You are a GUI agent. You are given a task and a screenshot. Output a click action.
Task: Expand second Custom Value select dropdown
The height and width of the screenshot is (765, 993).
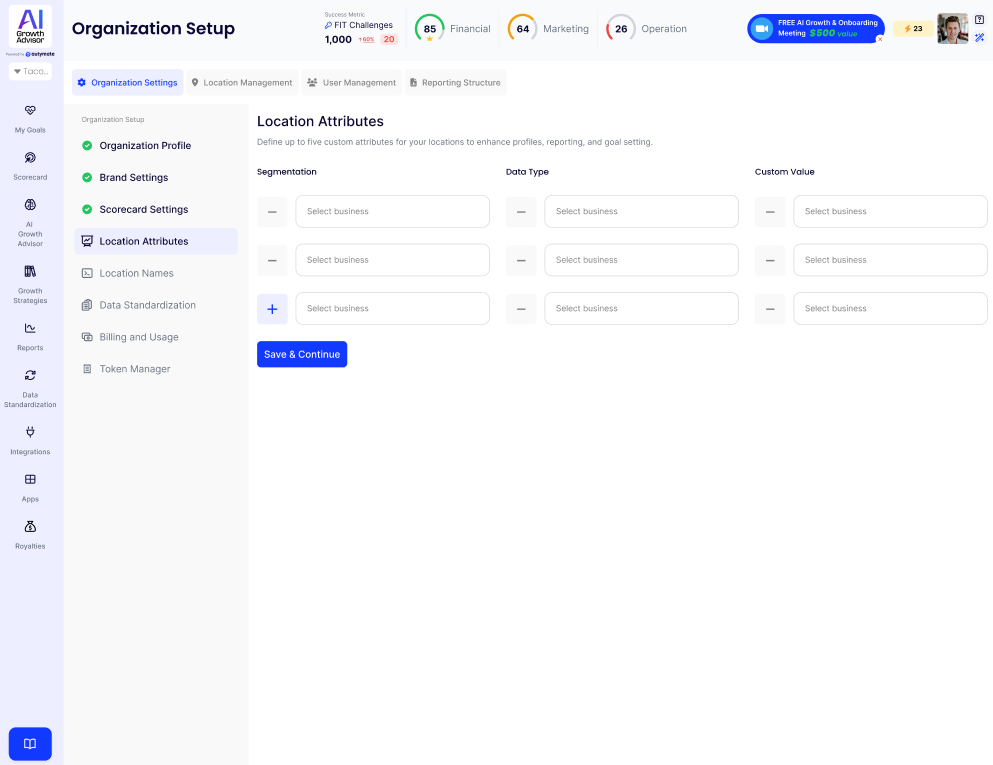pyautogui.click(x=890, y=260)
